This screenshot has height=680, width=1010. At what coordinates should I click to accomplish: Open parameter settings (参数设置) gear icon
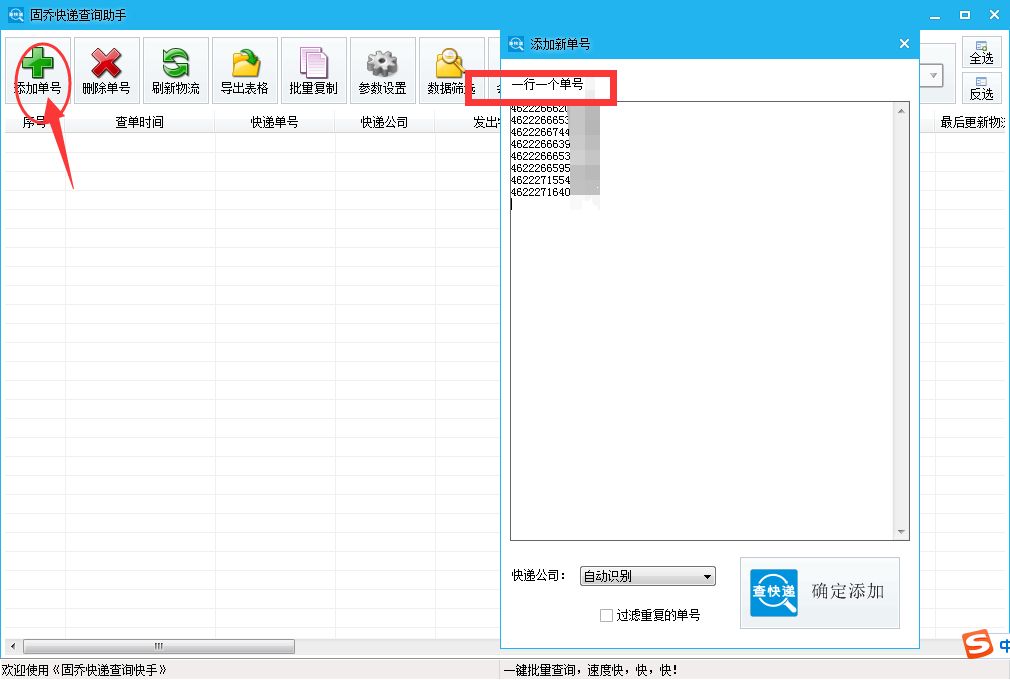pos(383,71)
